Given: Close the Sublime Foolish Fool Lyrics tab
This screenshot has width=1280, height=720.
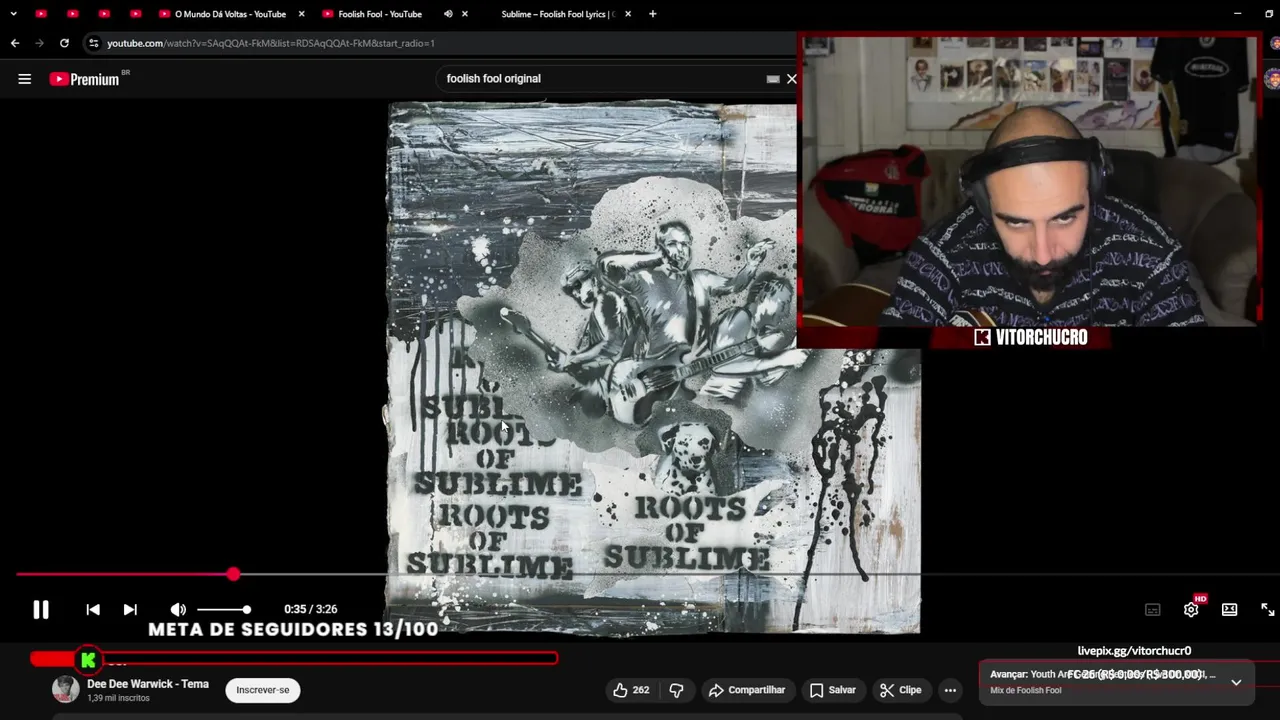Looking at the screenshot, I should click(628, 14).
